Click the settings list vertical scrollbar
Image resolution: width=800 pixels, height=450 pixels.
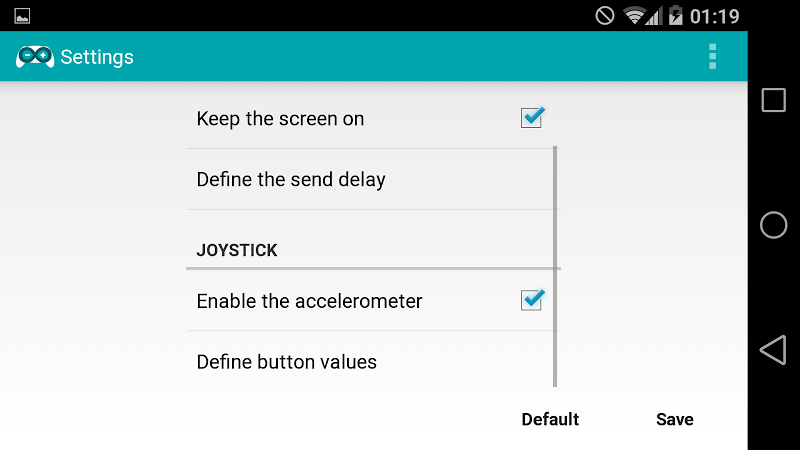[555, 266]
